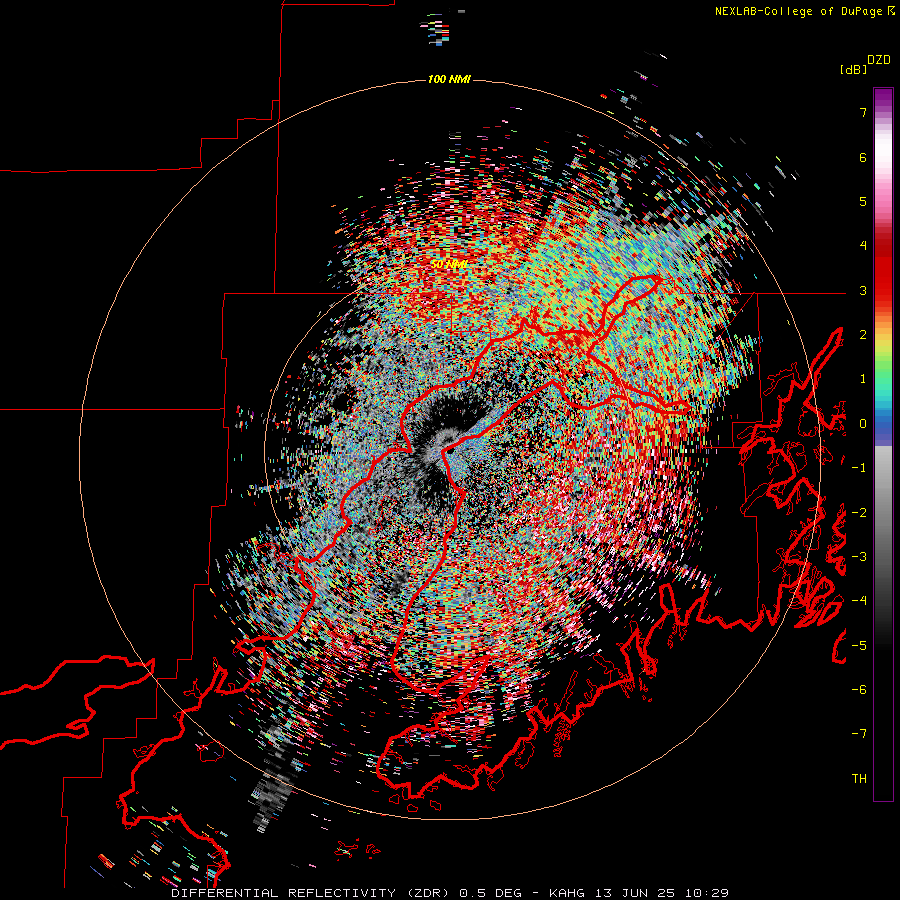
Task: Click the -4 value on color scale
Action: point(859,601)
